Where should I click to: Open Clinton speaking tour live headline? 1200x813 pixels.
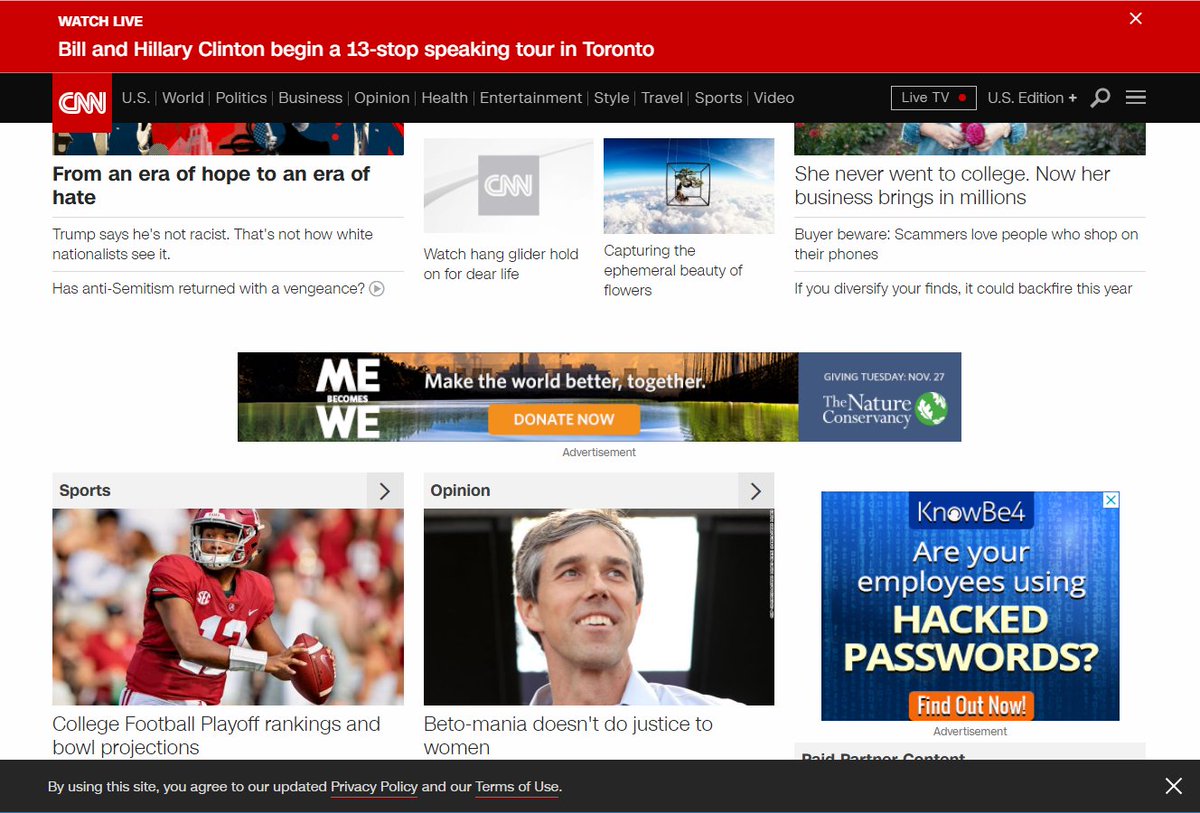click(356, 49)
